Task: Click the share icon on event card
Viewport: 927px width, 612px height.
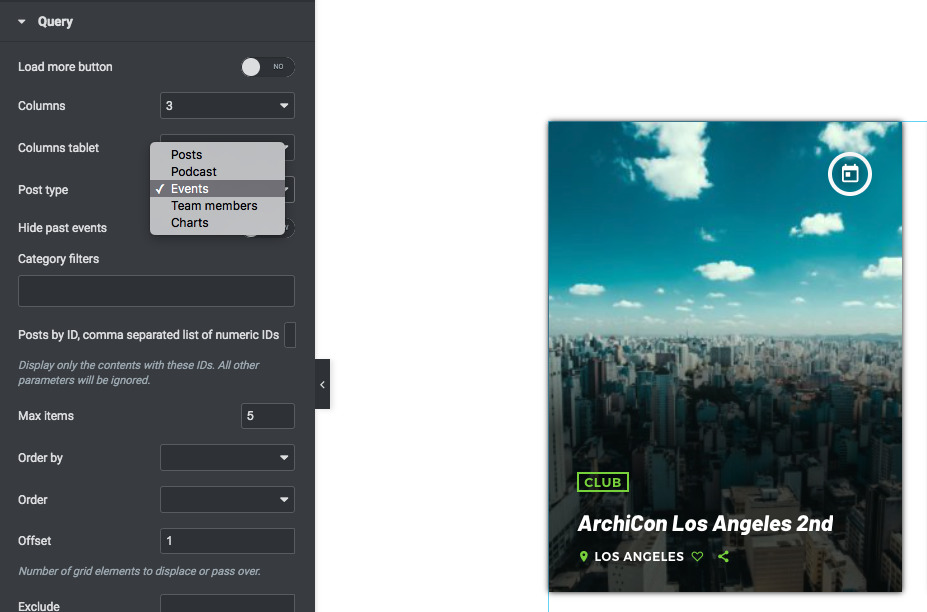Action: point(723,556)
